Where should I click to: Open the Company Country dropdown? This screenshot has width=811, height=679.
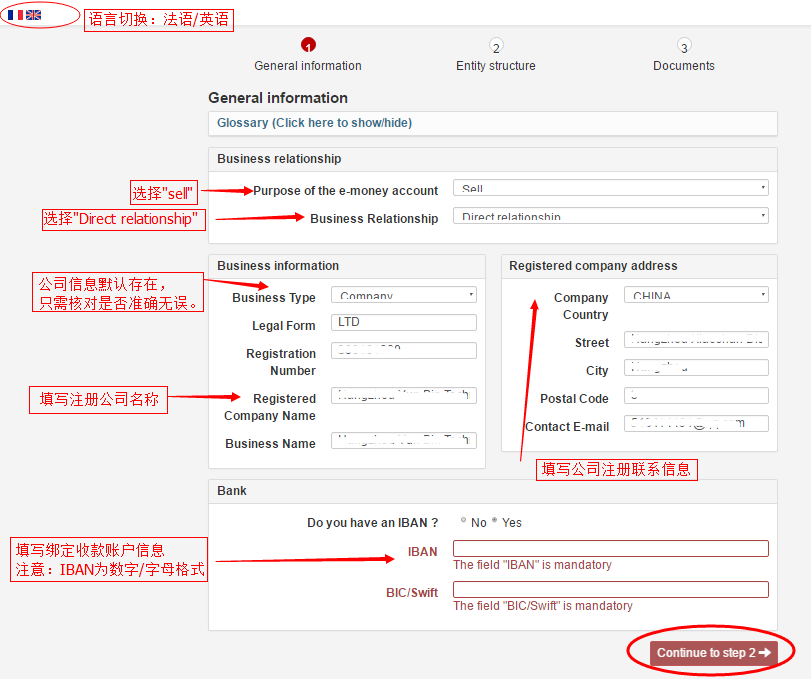(696, 294)
